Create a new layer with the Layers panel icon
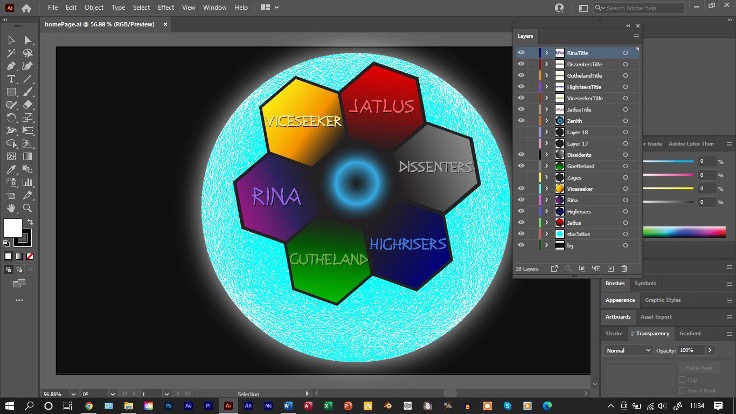 pos(611,268)
